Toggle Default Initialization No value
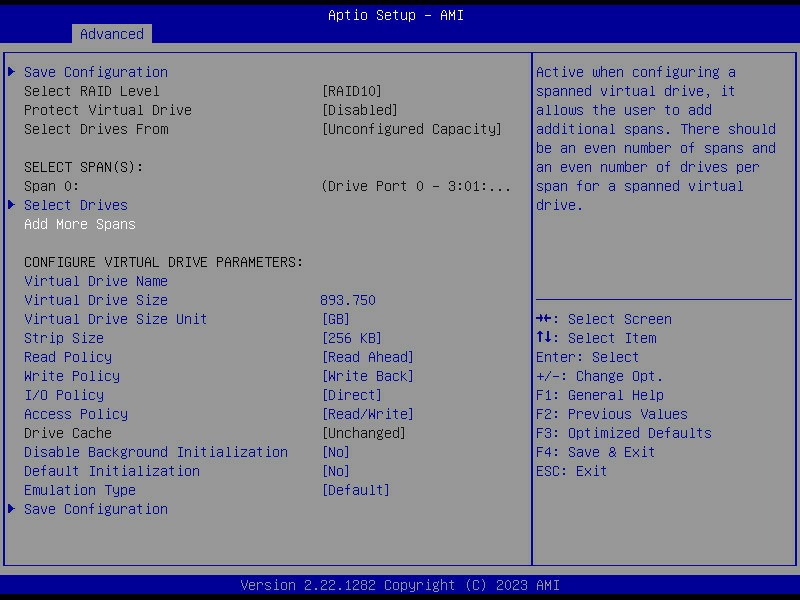800x600 pixels. point(336,471)
